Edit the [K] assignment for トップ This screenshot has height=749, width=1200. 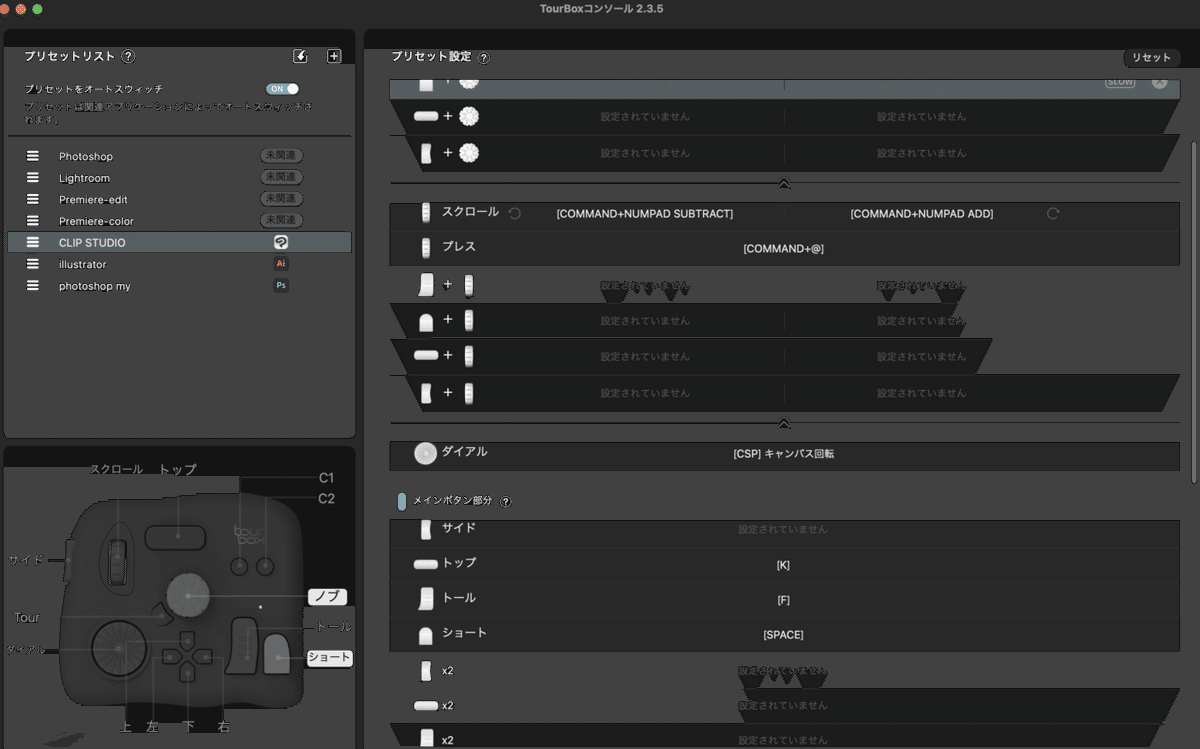tap(784, 565)
